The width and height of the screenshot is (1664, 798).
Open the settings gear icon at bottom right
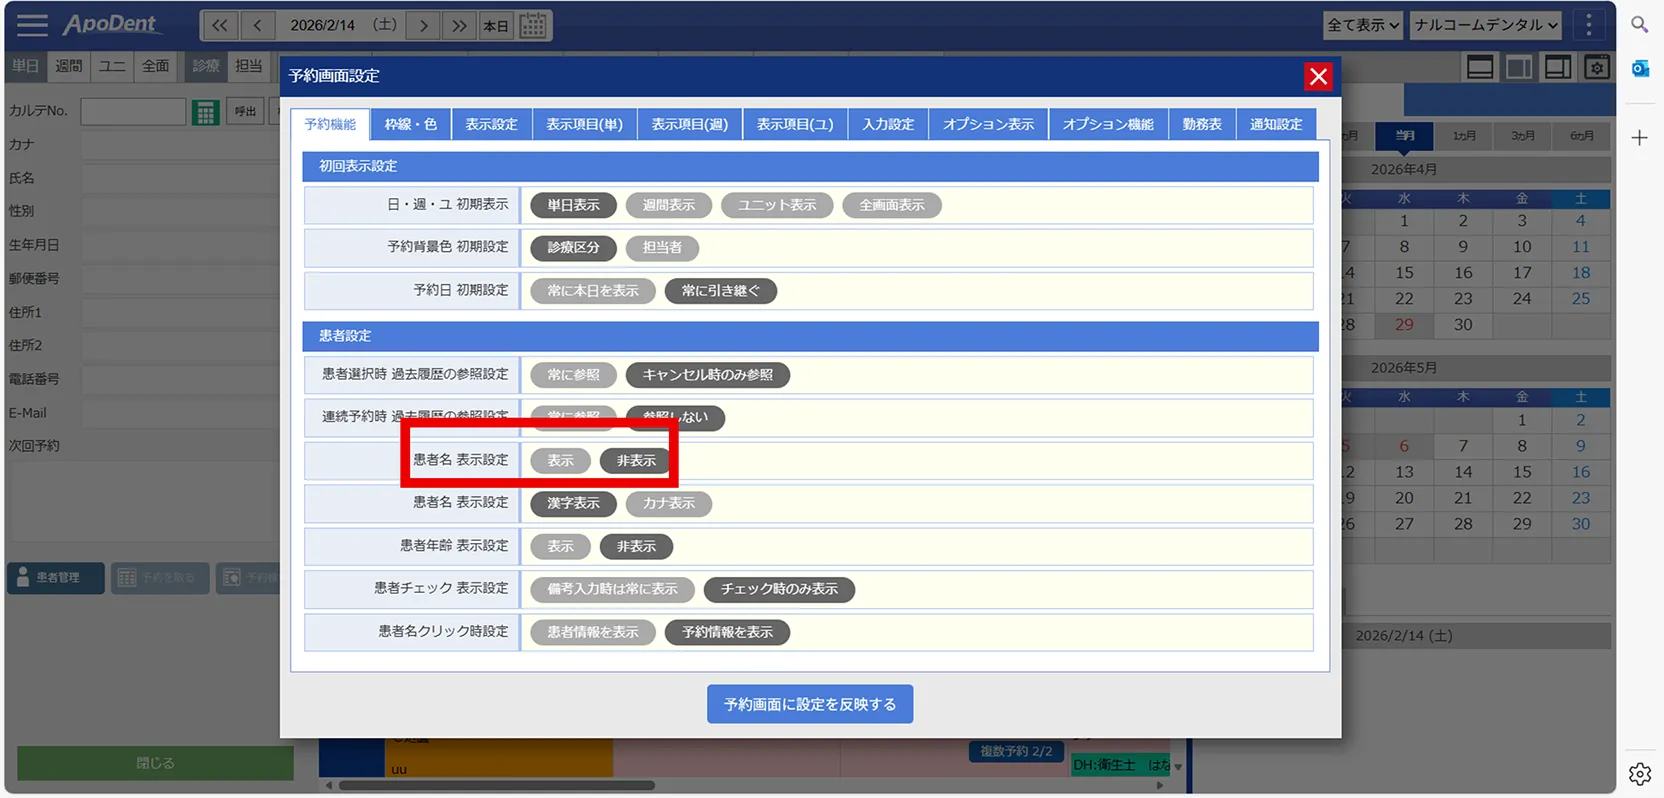coord(1640,773)
